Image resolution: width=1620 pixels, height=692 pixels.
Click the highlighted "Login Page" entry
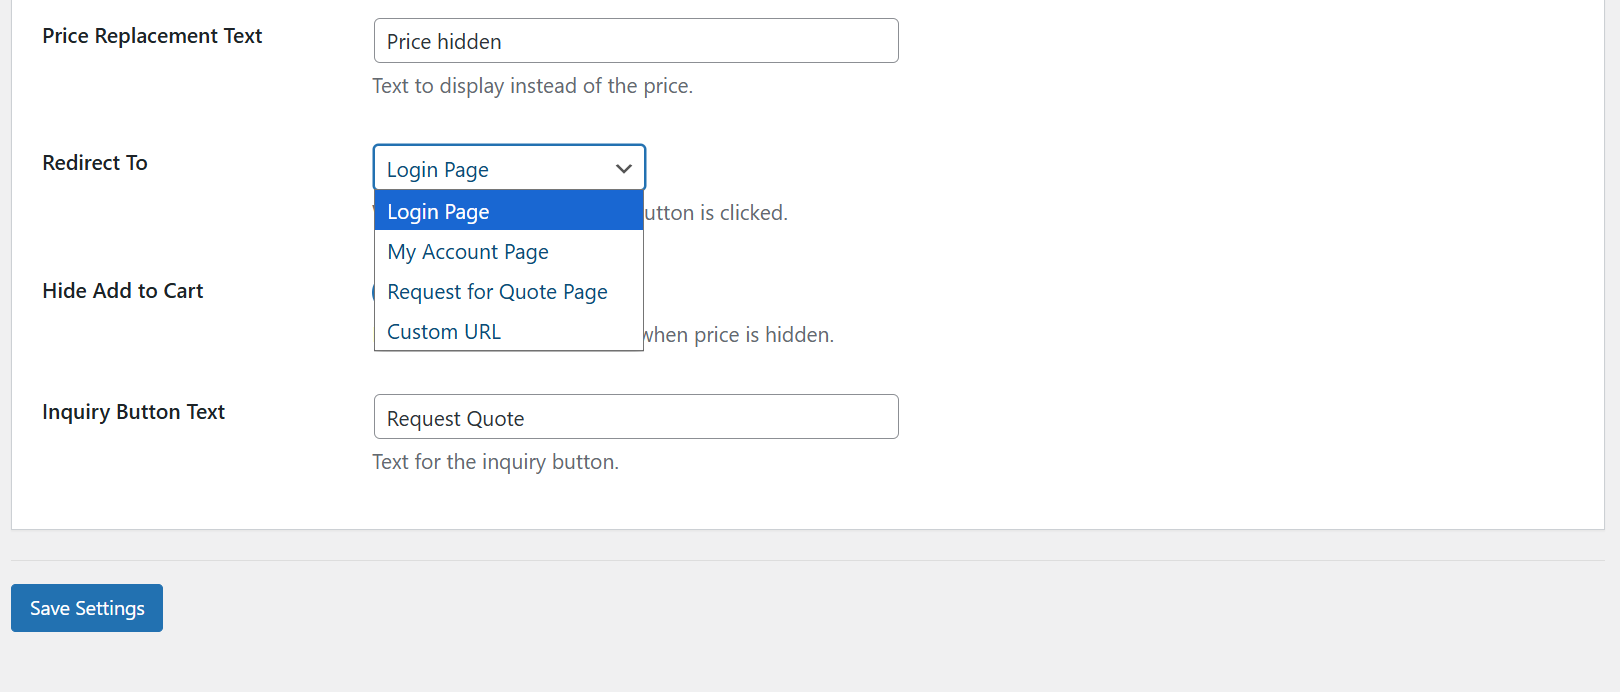pos(438,211)
